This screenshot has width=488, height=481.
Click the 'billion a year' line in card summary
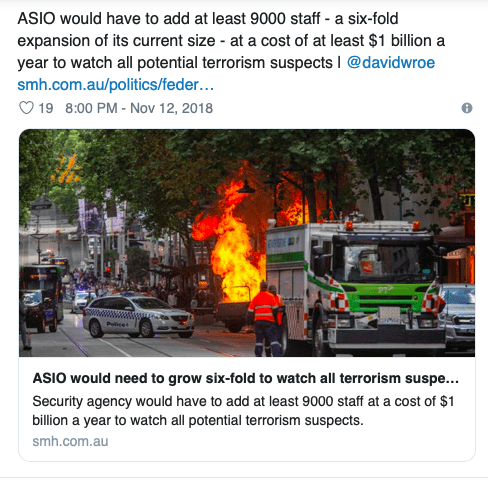point(198,420)
